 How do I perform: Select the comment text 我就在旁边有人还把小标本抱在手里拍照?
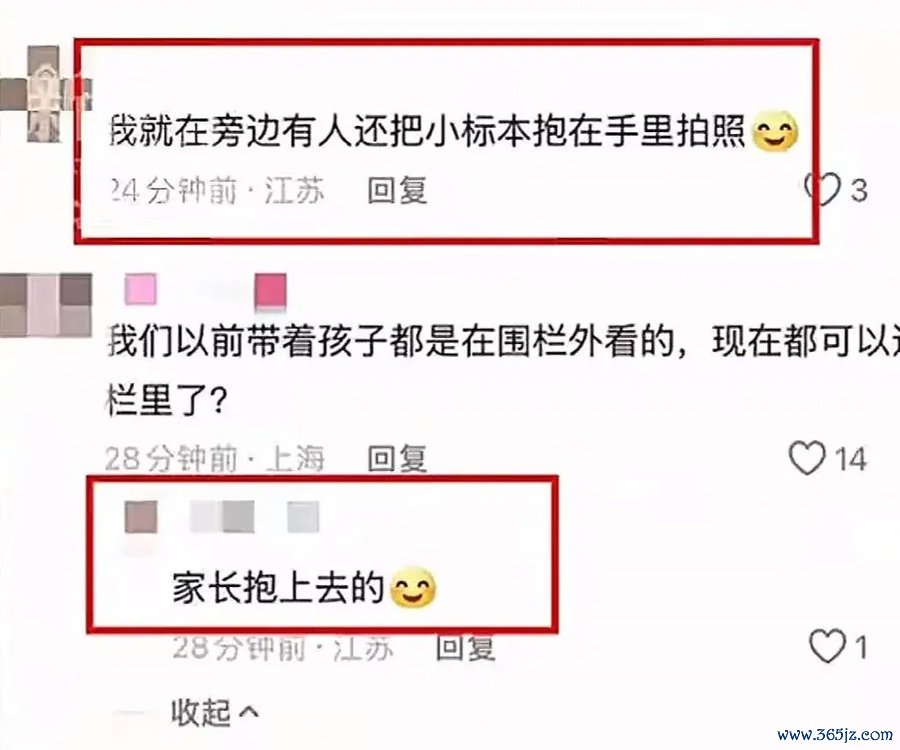pyautogui.click(x=428, y=132)
